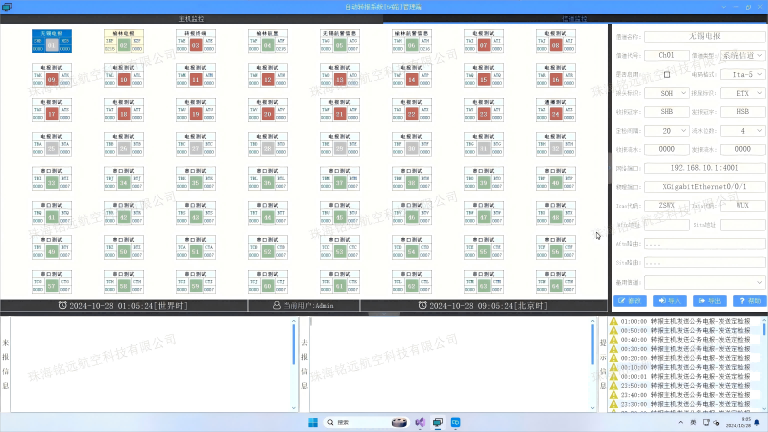
Task: Click the 导入 button
Action: click(670, 301)
